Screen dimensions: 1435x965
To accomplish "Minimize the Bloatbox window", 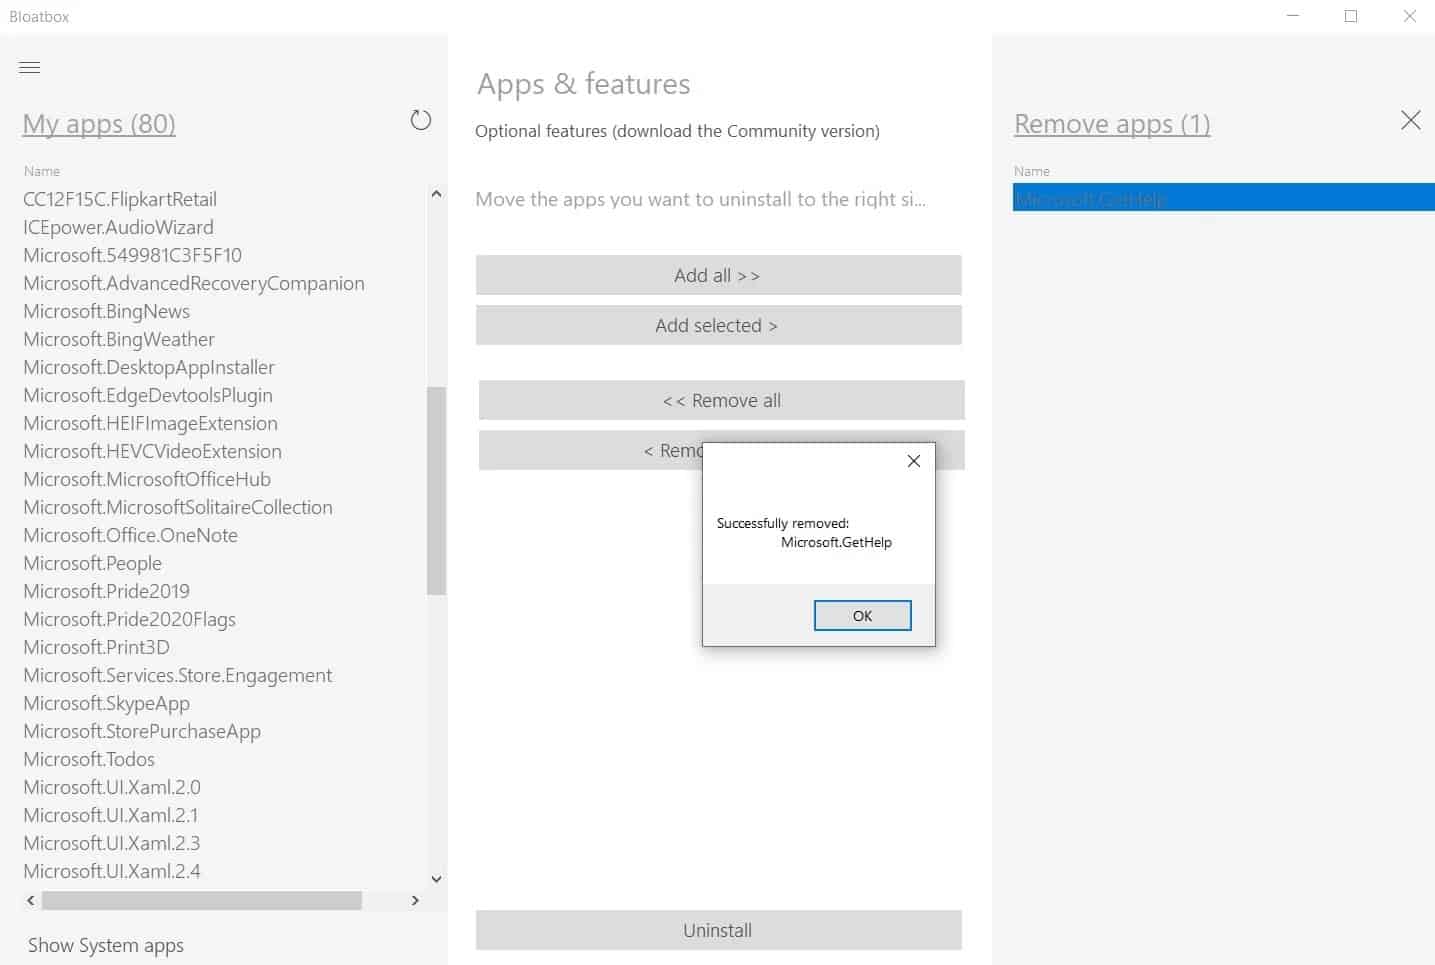I will (x=1293, y=16).
